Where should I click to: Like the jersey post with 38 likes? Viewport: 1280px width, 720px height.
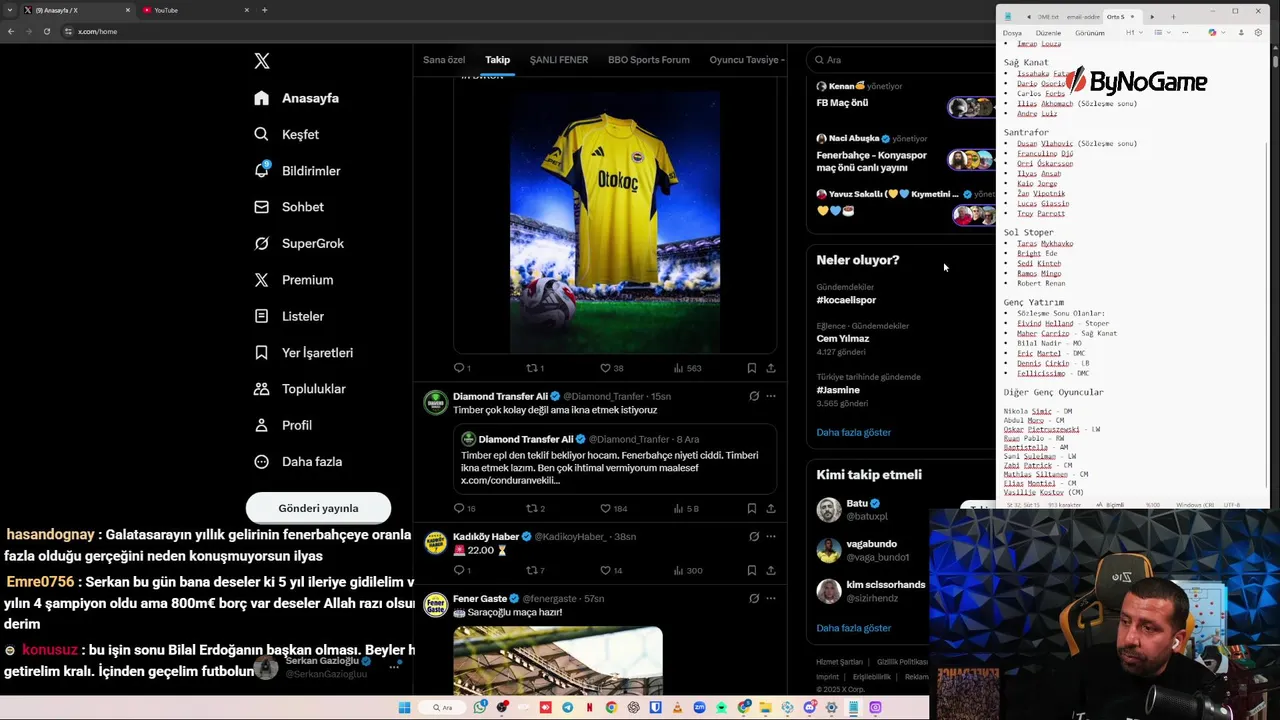coord(611,368)
